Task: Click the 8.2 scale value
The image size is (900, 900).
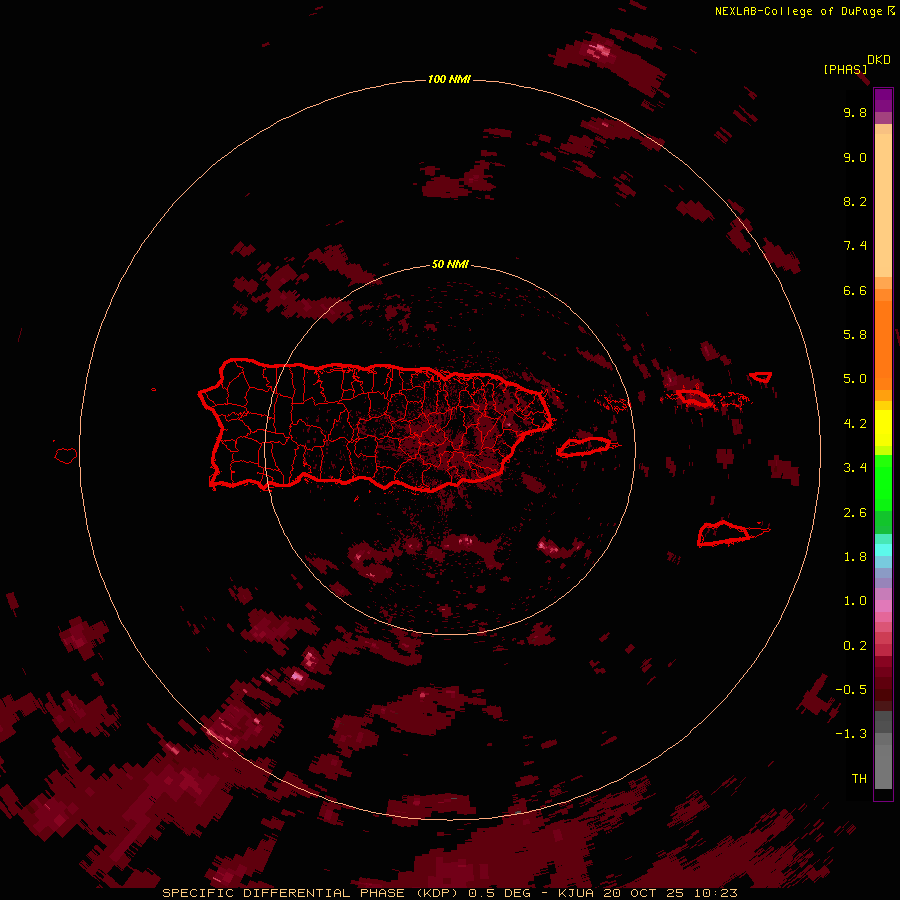Action: tap(855, 201)
